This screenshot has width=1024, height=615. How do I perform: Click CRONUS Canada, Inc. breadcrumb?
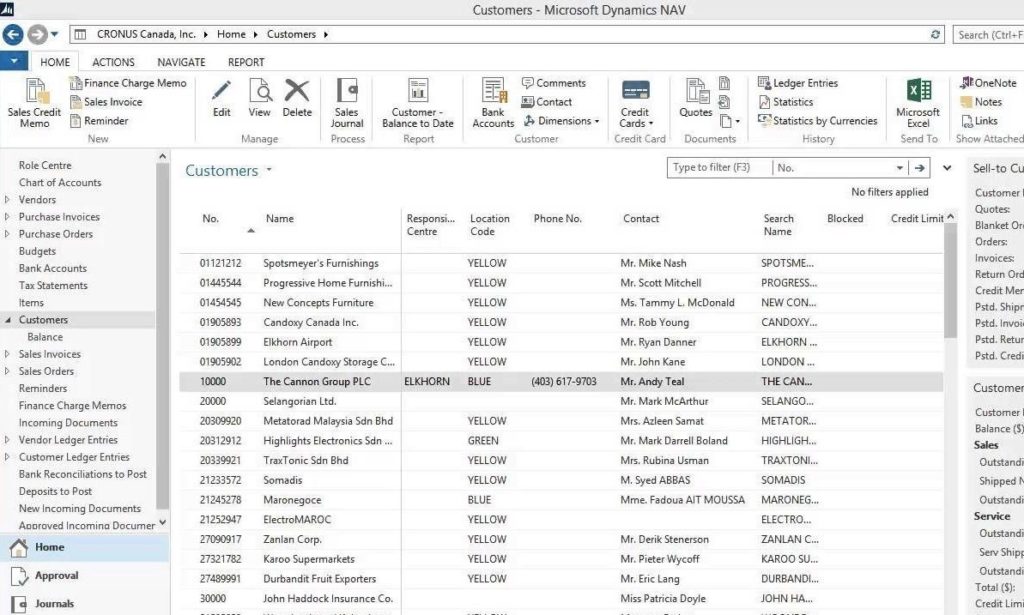[x=146, y=35]
